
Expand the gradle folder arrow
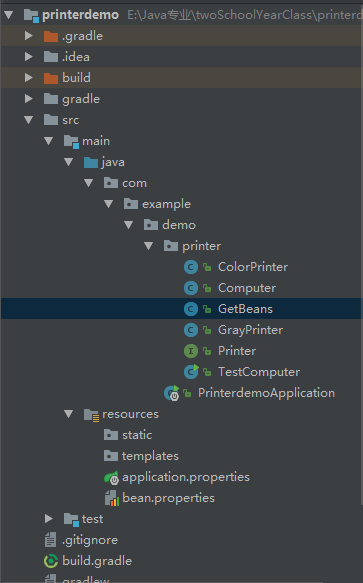(x=29, y=99)
